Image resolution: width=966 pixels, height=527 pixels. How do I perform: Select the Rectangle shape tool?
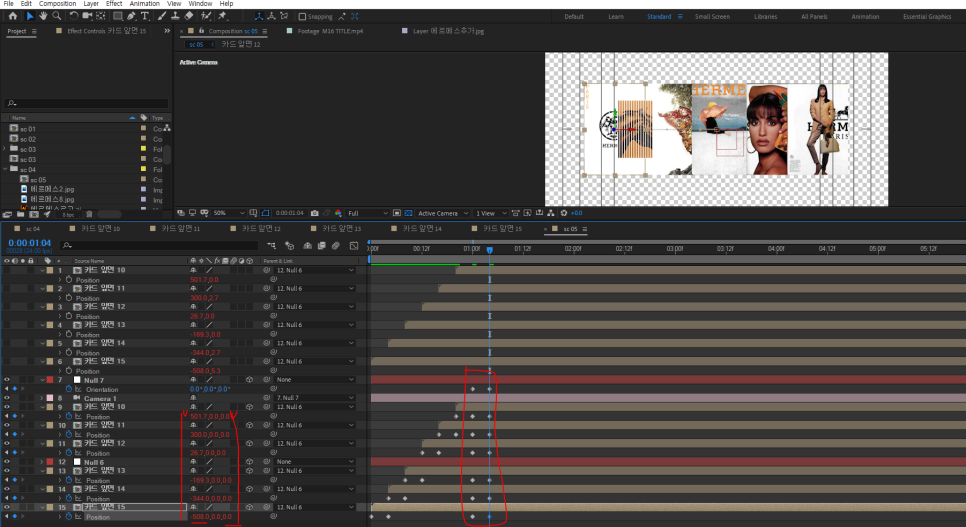point(117,16)
